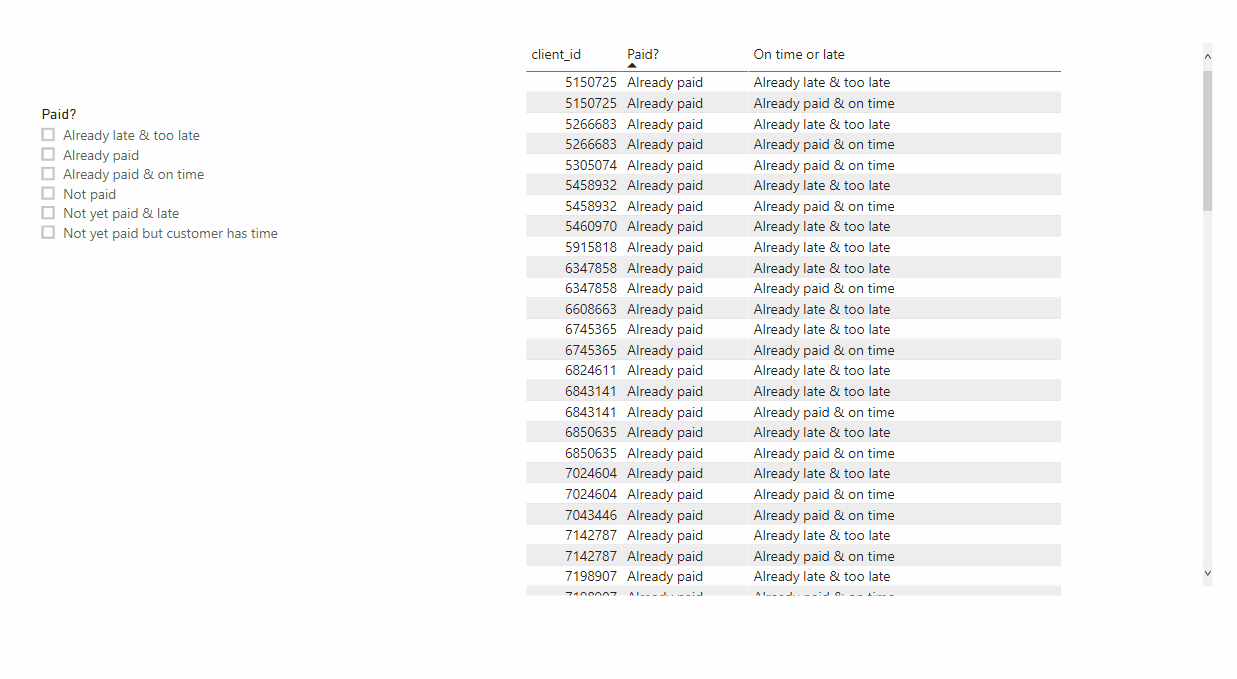Click 'Already paid' in row 6824611
This screenshot has height=679, width=1237.
click(665, 370)
